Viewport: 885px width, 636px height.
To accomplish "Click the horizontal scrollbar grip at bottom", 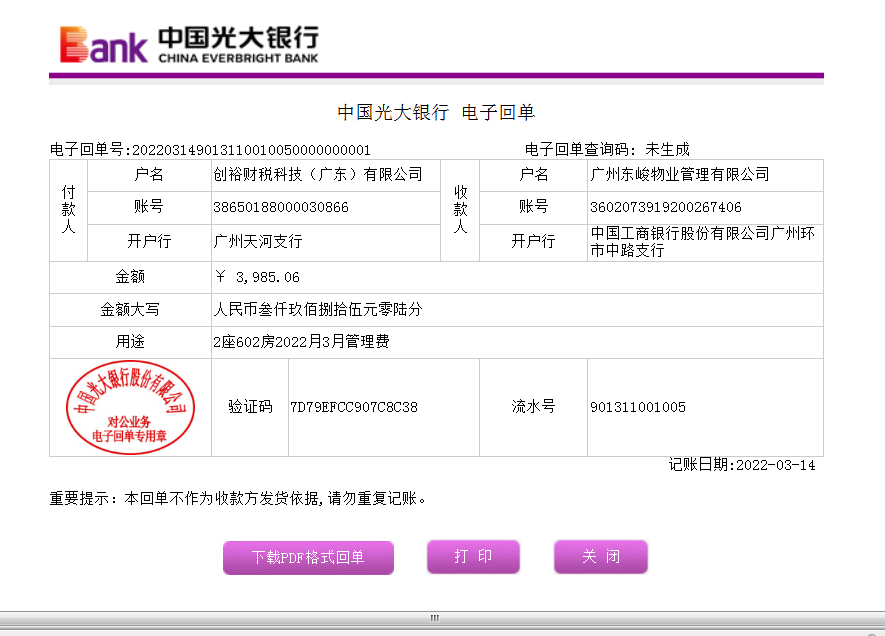I will tap(435, 618).
